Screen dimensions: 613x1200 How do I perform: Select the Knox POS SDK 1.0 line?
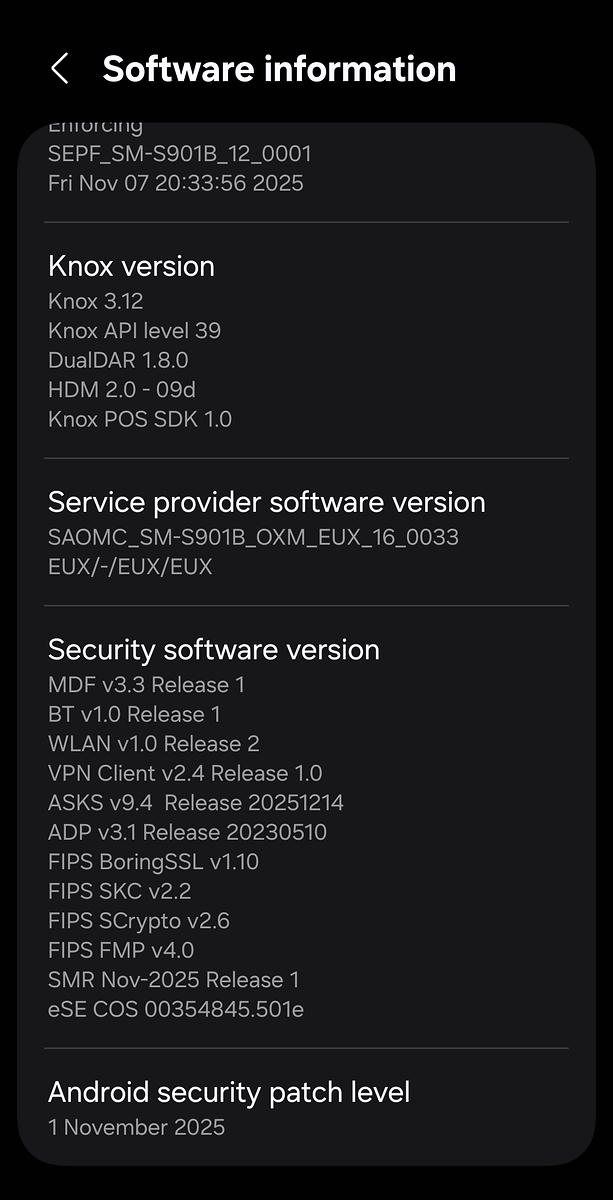click(x=140, y=419)
